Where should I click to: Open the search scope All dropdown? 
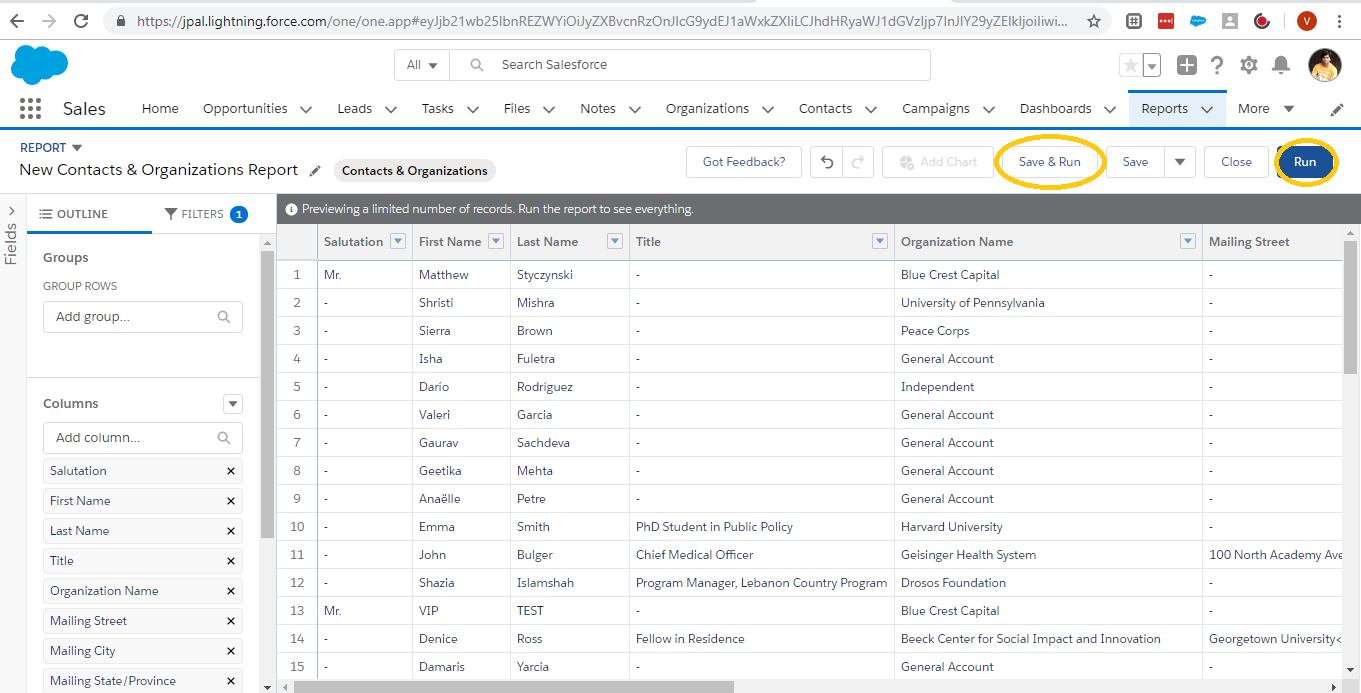pyautogui.click(x=422, y=65)
